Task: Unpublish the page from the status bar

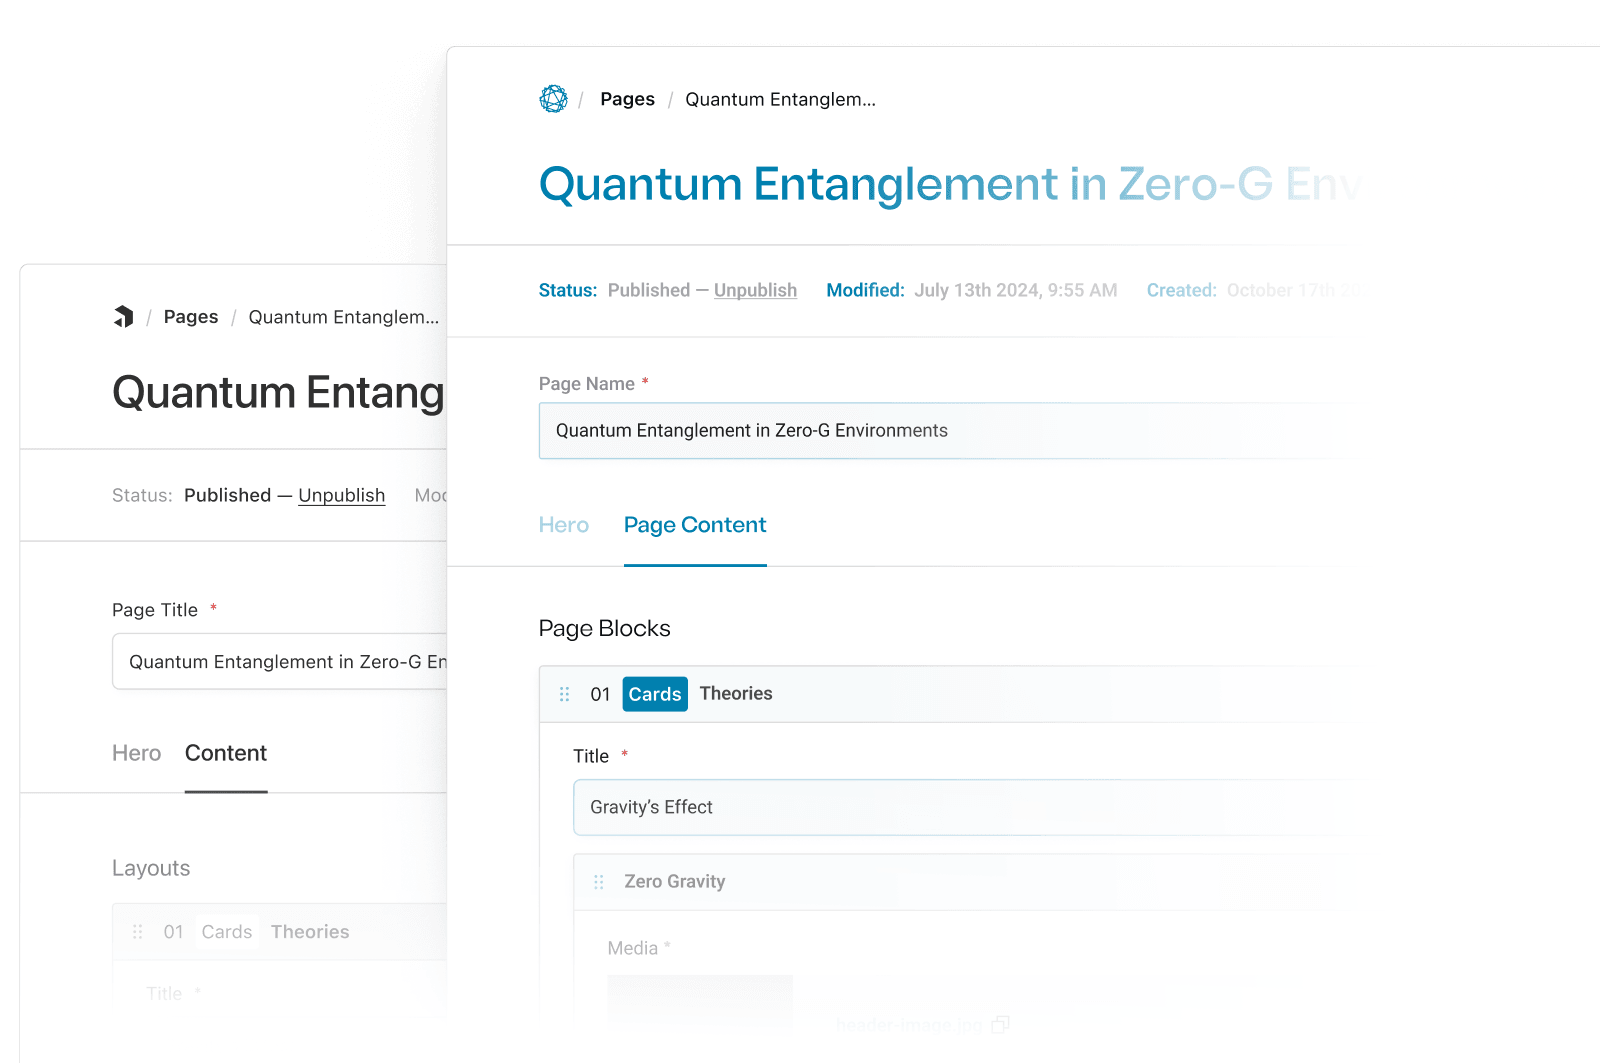Action: (x=755, y=290)
